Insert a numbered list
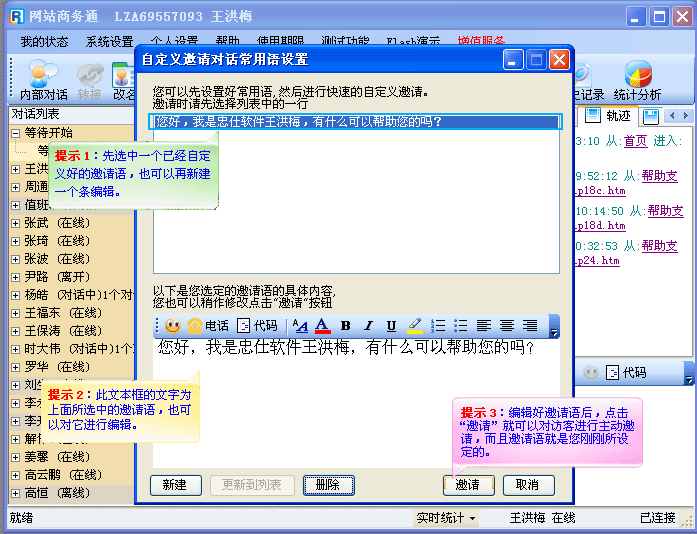Image resolution: width=697 pixels, height=534 pixels. click(x=438, y=326)
